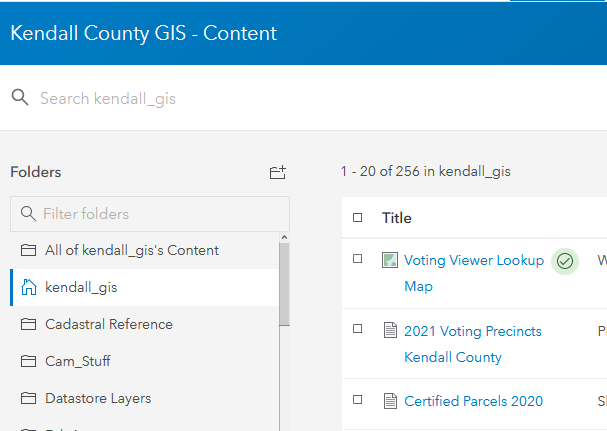Show All of kendall_gis's Content
607x431 pixels.
(131, 250)
